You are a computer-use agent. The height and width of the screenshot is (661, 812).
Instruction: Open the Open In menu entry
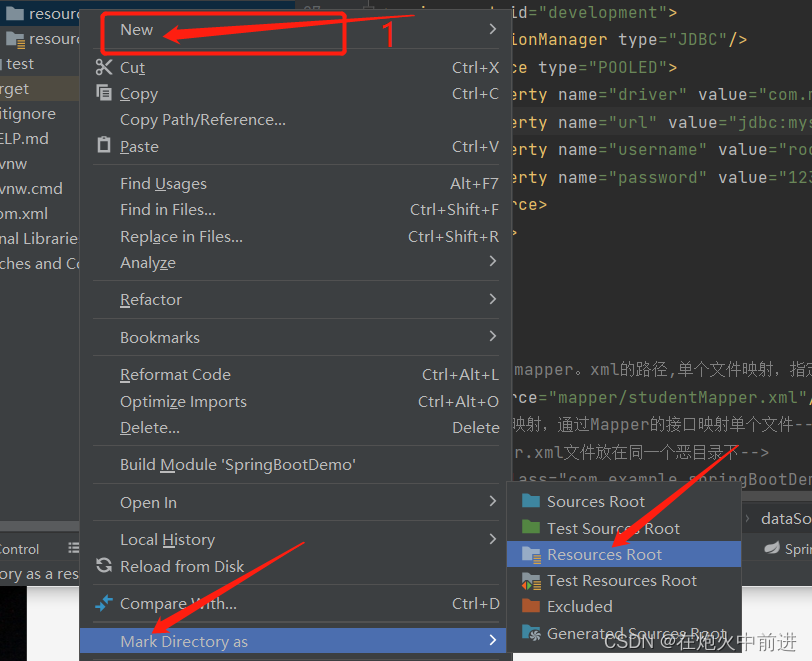tap(296, 502)
